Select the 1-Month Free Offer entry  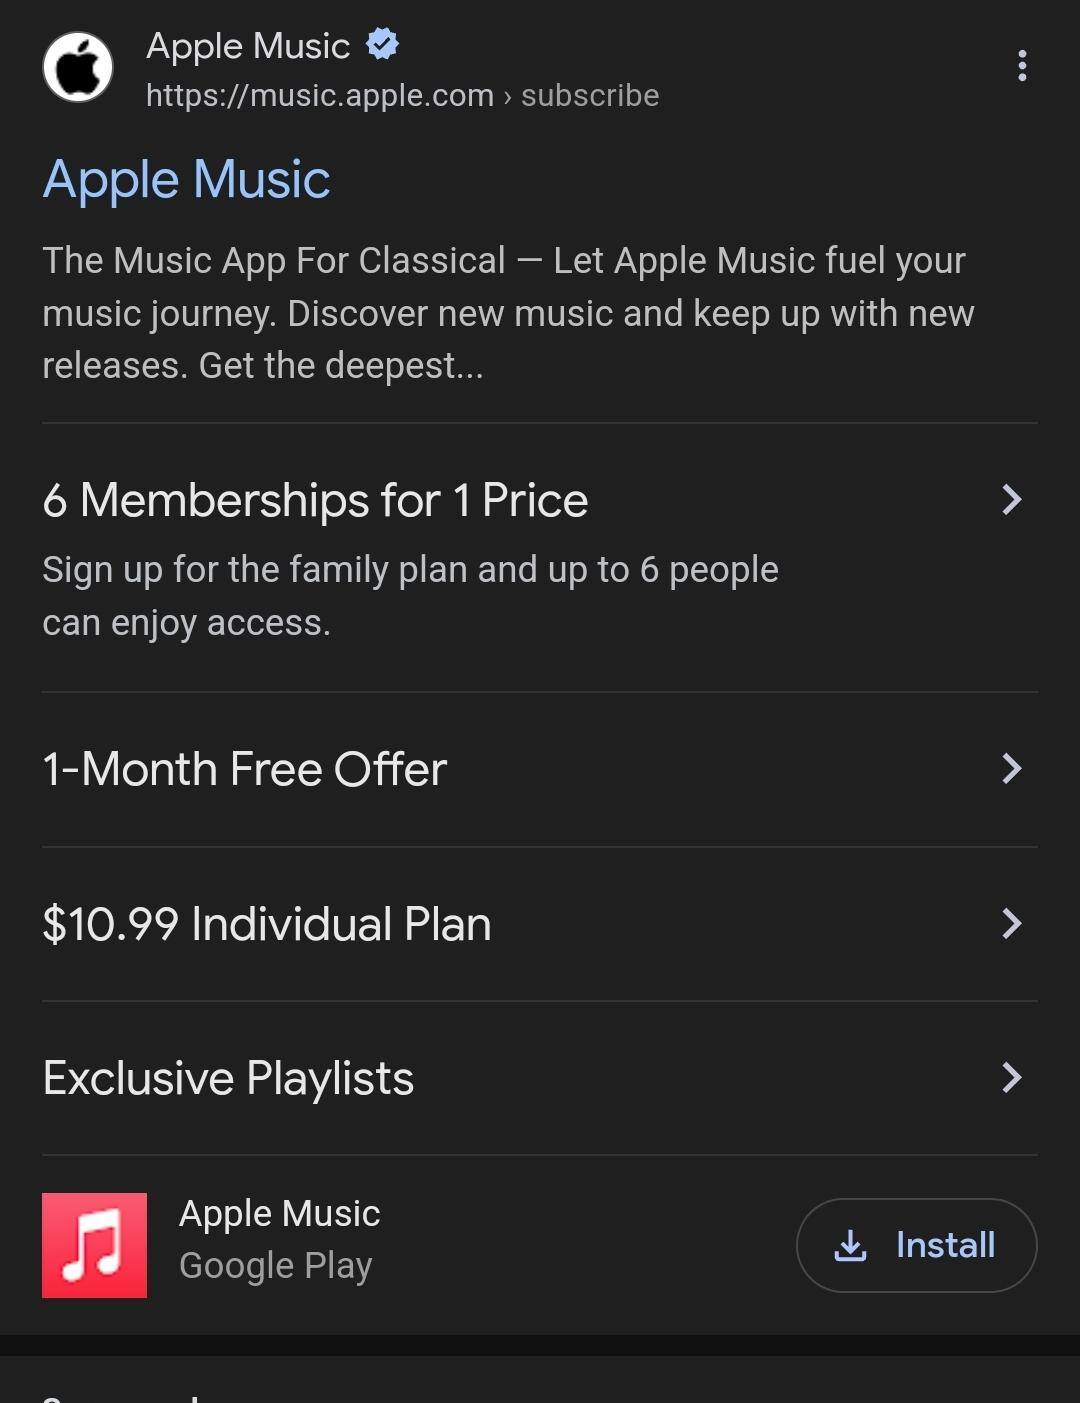(x=245, y=769)
